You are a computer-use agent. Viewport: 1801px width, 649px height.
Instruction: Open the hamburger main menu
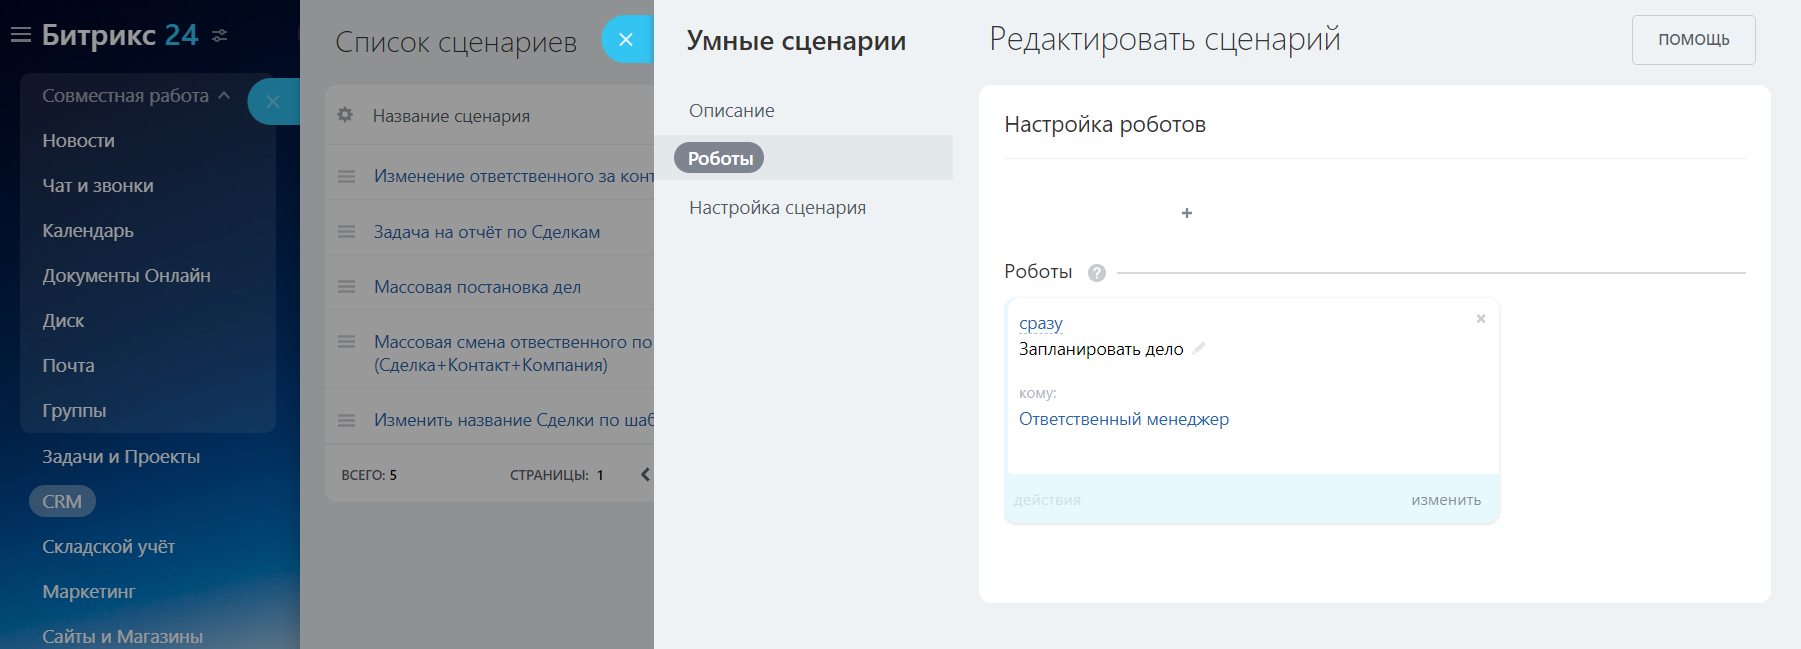tap(20, 36)
